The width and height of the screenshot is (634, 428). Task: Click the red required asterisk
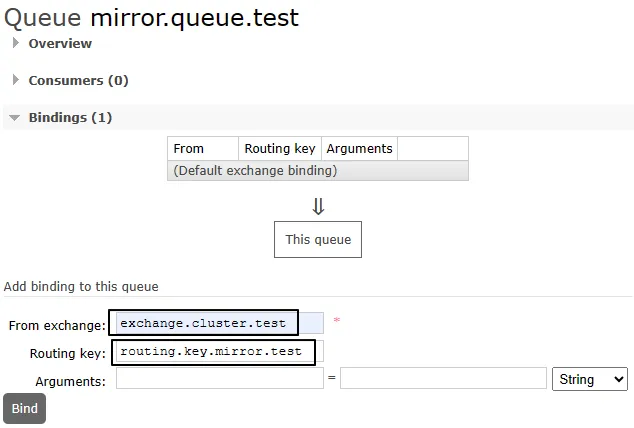tap(337, 321)
